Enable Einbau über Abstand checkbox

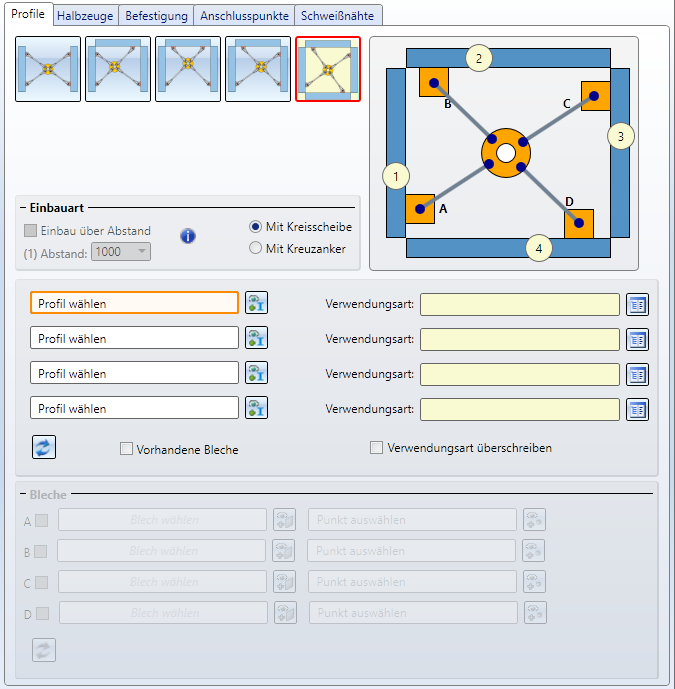30,230
